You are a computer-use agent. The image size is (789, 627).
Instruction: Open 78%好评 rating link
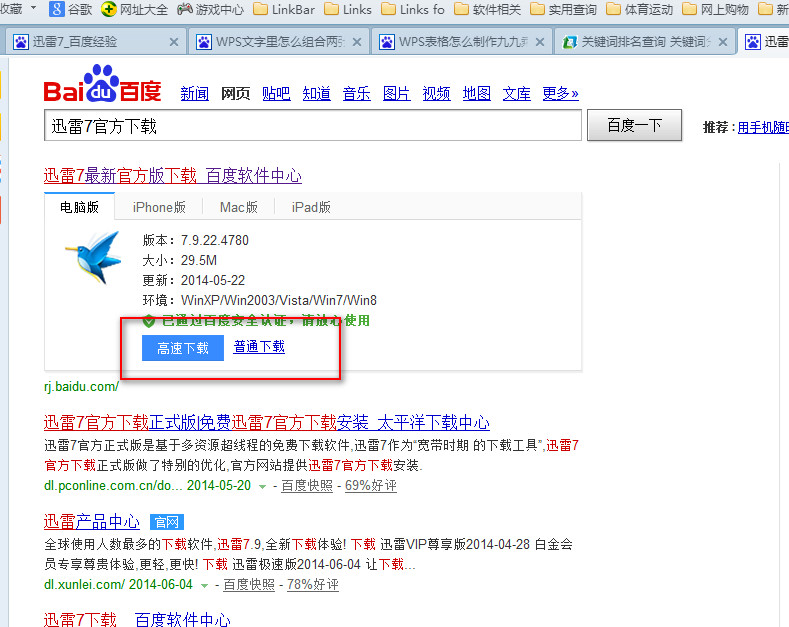tap(313, 585)
